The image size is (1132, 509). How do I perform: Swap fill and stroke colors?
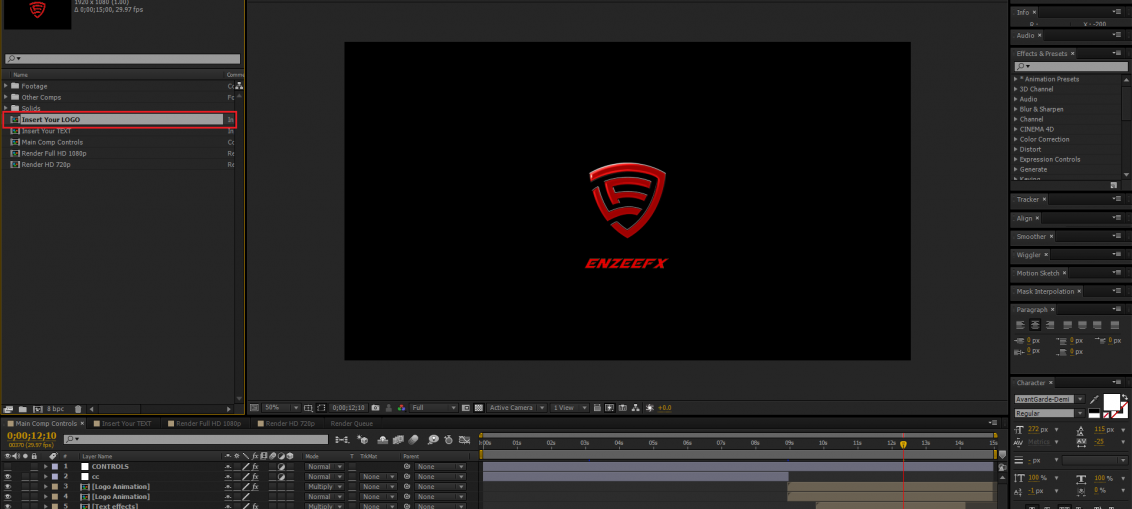tap(1126, 397)
